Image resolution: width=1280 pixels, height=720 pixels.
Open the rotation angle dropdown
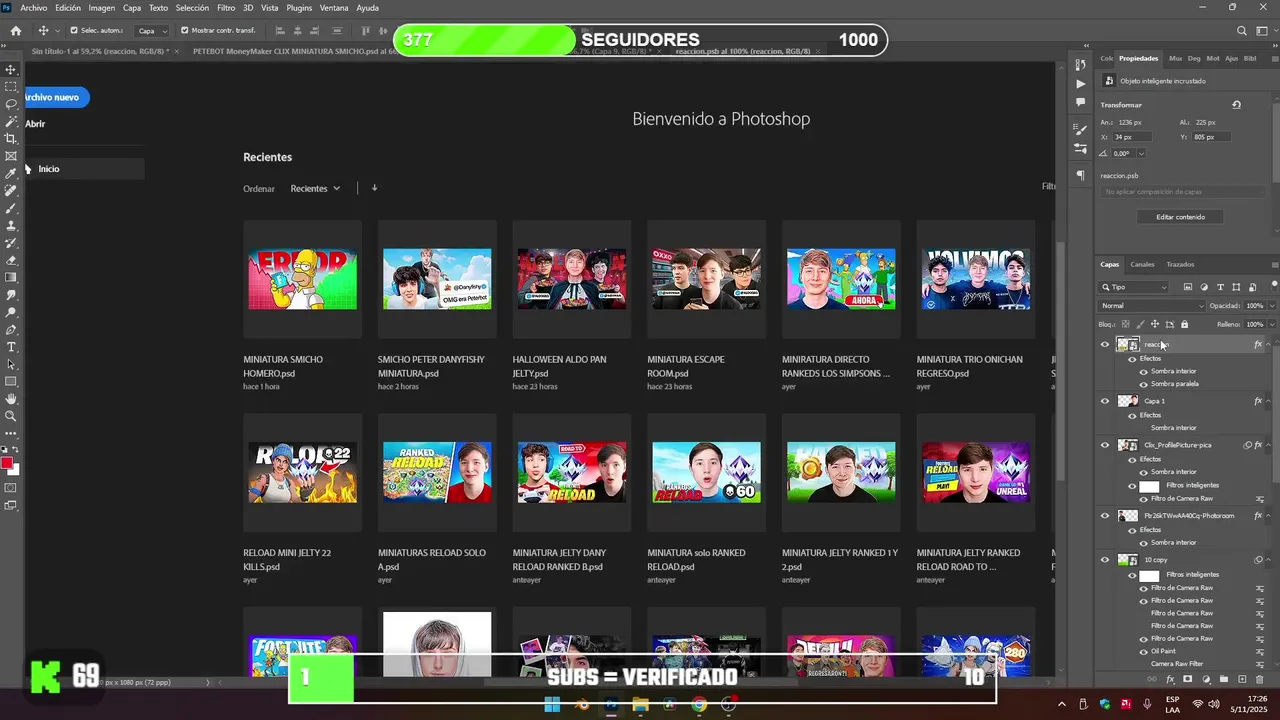click(x=1140, y=153)
